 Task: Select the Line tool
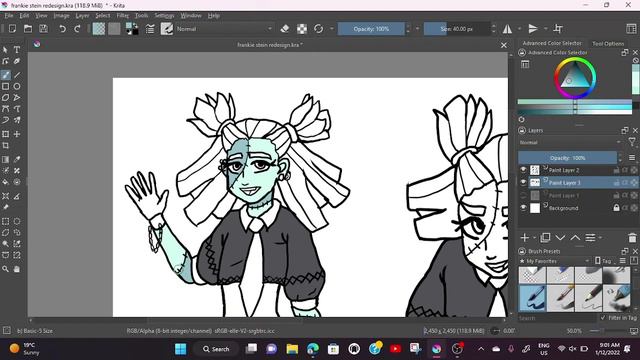[17, 75]
